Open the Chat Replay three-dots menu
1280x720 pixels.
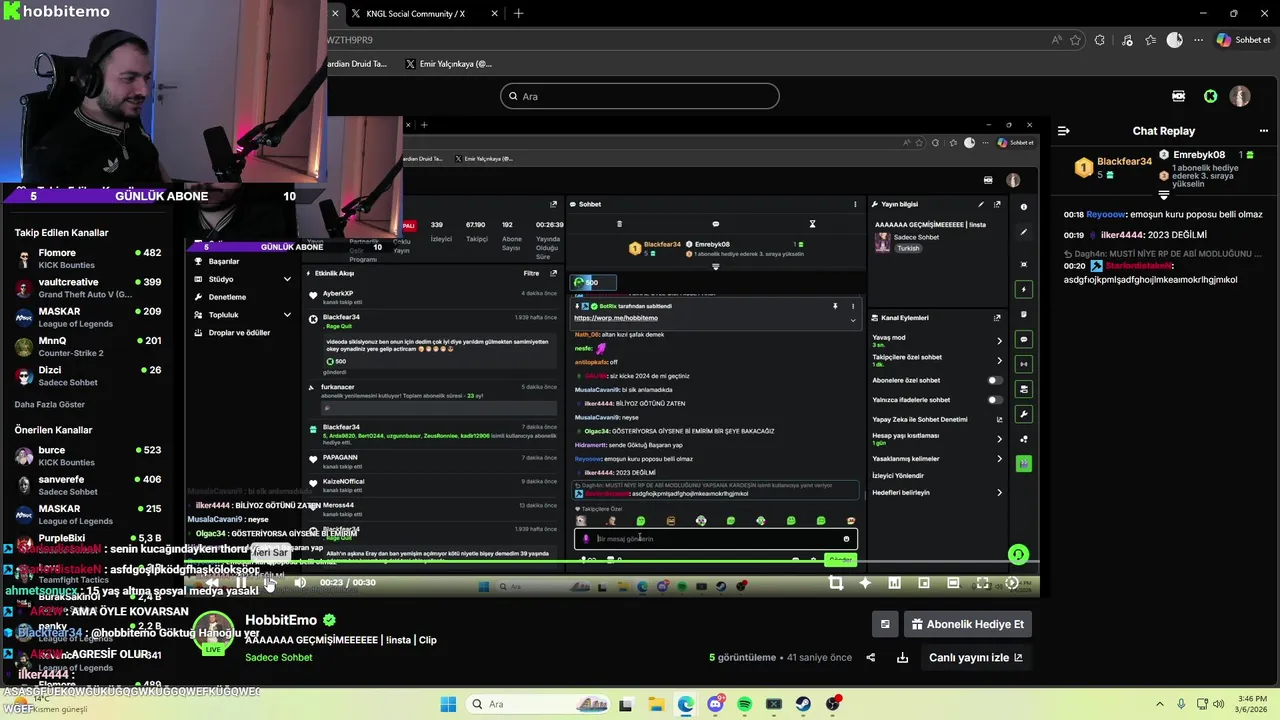click(x=1263, y=131)
